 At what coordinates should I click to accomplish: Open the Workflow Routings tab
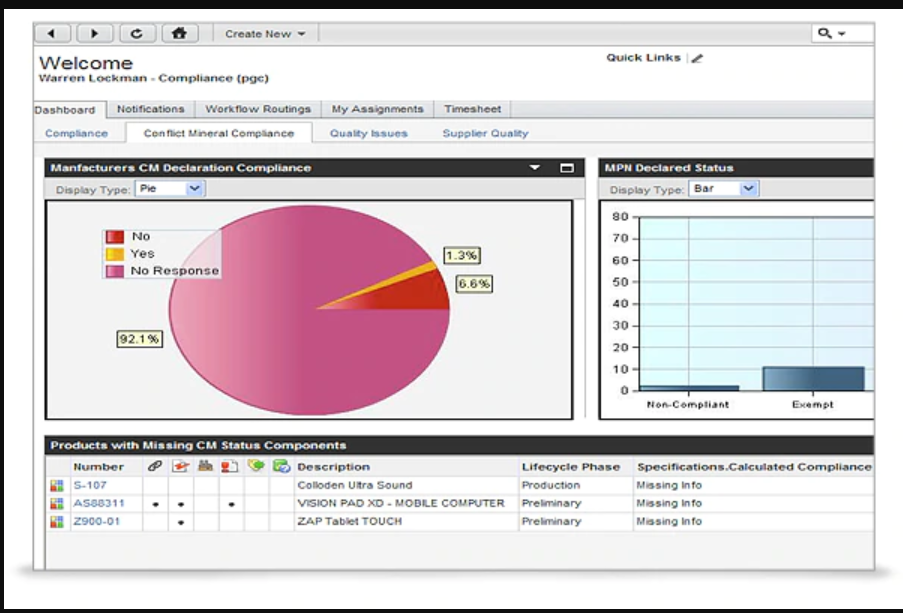tap(258, 109)
